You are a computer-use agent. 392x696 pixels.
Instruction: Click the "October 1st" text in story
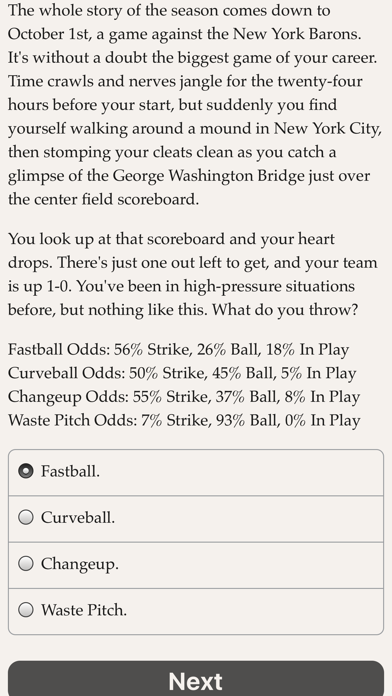click(48, 34)
